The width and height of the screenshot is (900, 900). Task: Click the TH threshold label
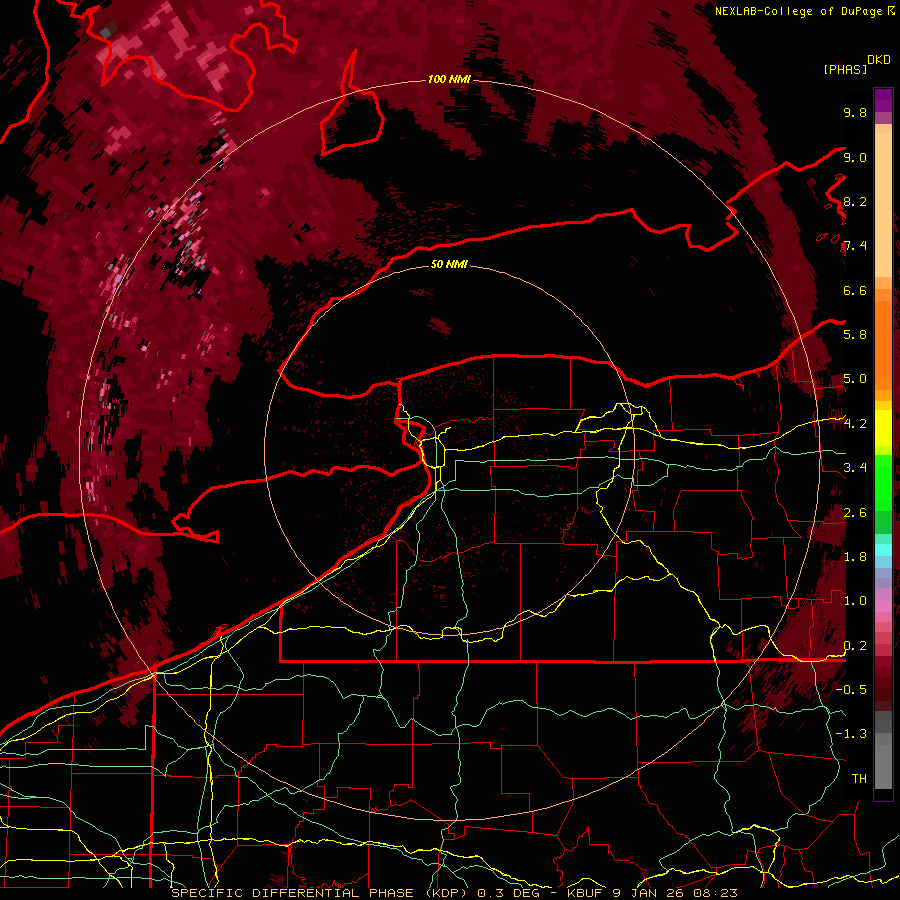click(859, 779)
